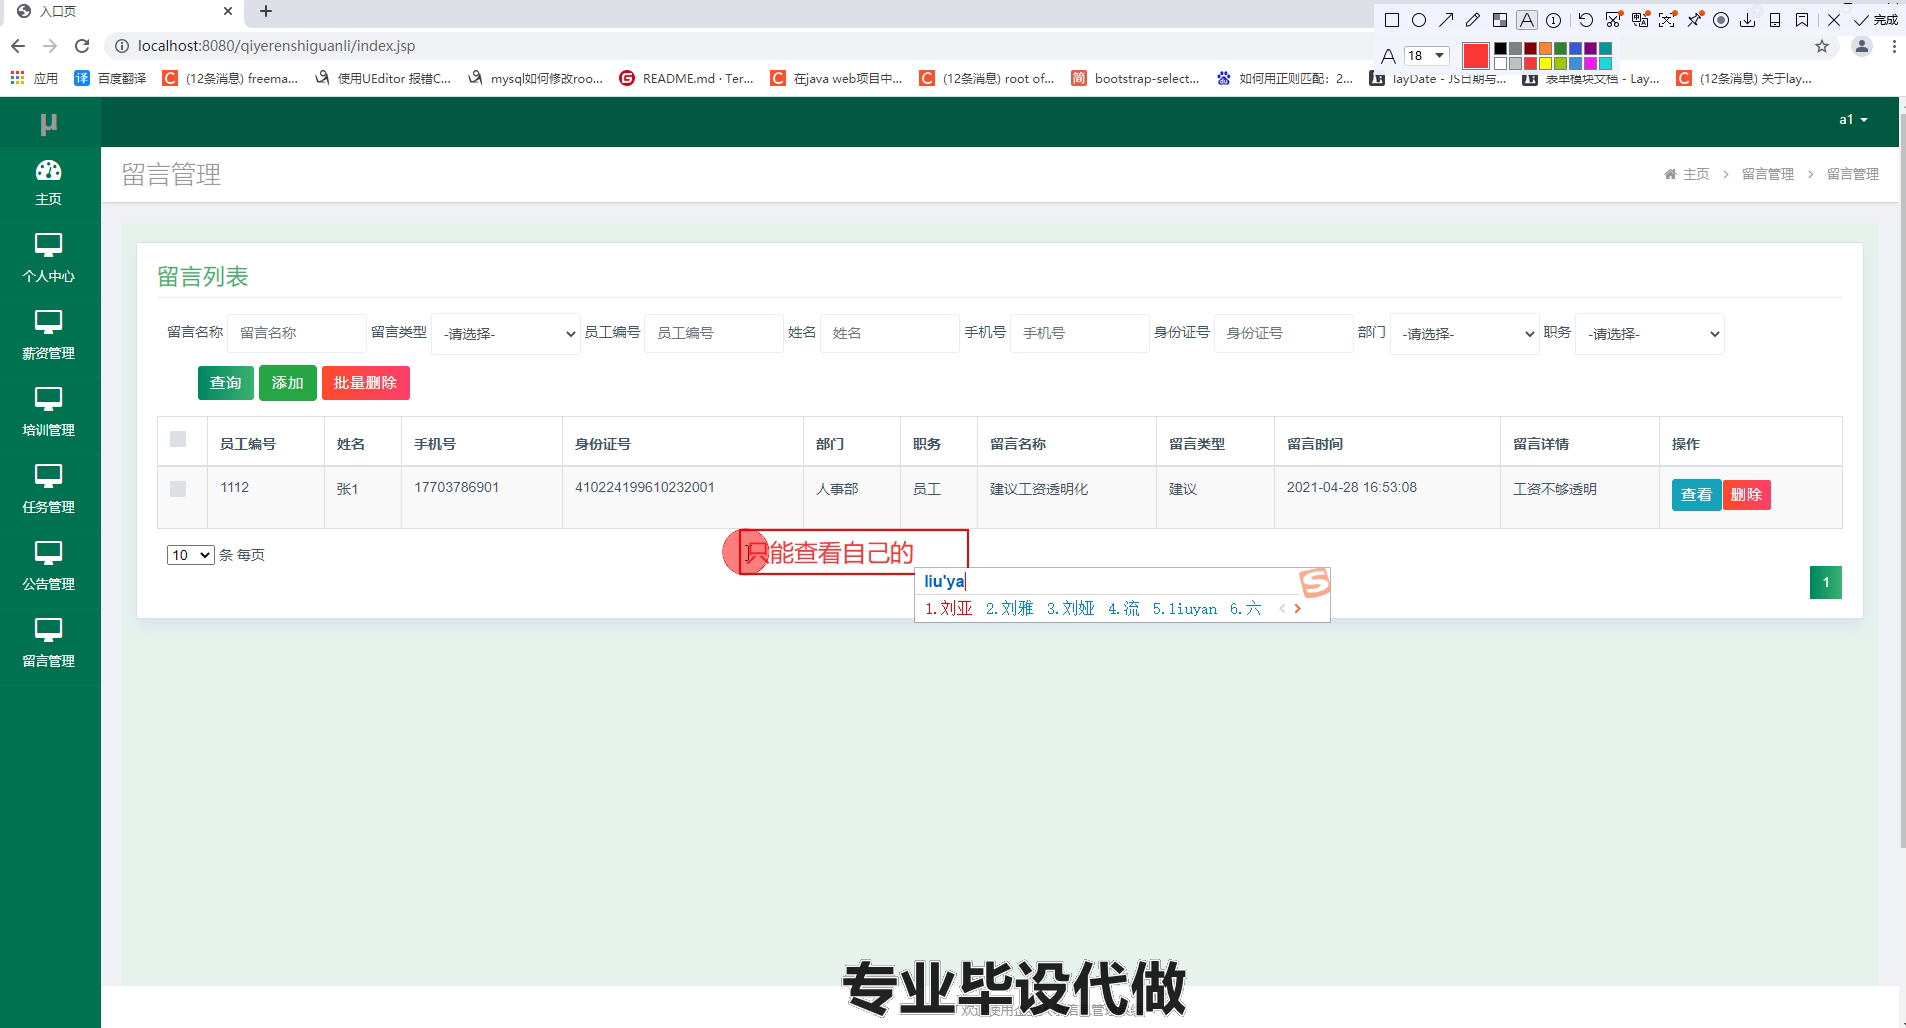Screen dimensions: 1906x1028
Task: Click the screen record icon
Action: [x=1721, y=20]
